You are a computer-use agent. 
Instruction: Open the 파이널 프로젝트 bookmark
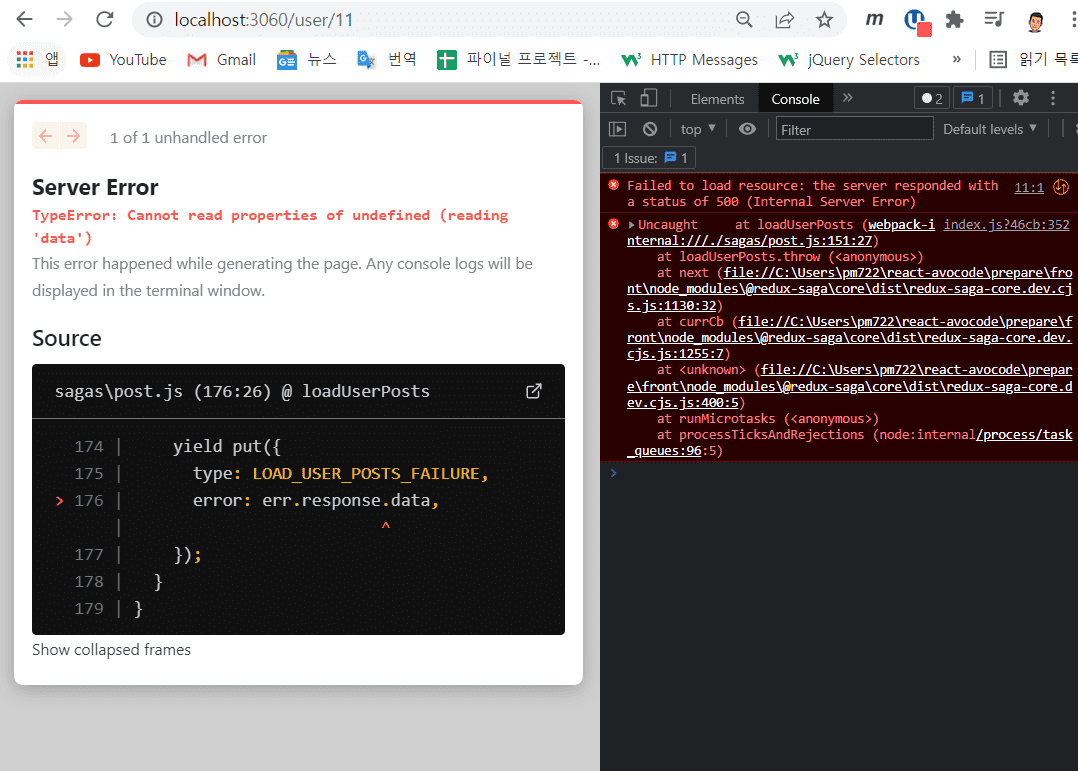(518, 60)
